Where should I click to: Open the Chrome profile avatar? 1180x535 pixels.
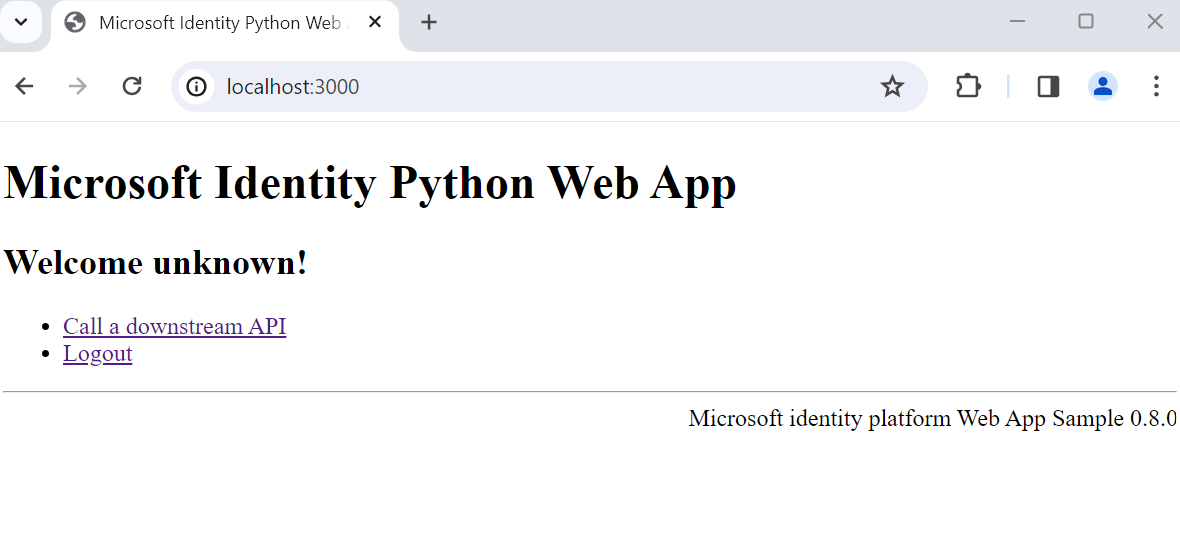[1102, 87]
